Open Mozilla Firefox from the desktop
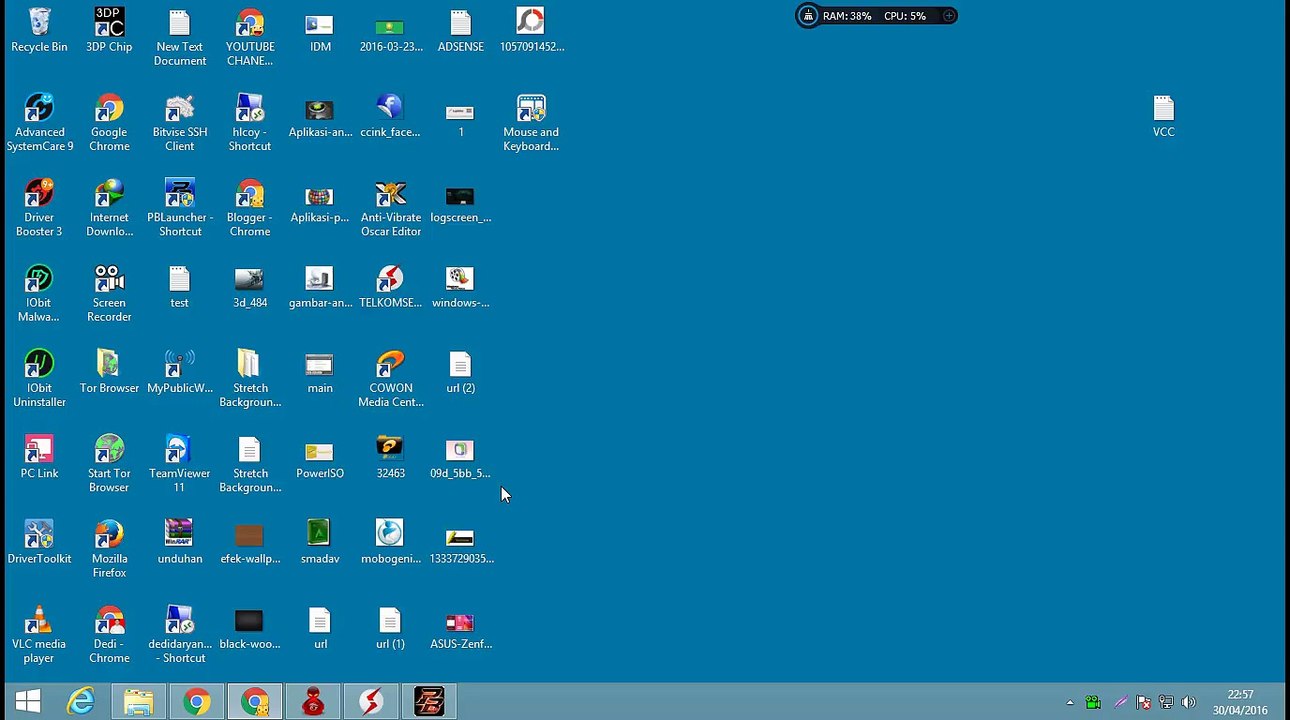This screenshot has height=720, width=1290. (109, 548)
